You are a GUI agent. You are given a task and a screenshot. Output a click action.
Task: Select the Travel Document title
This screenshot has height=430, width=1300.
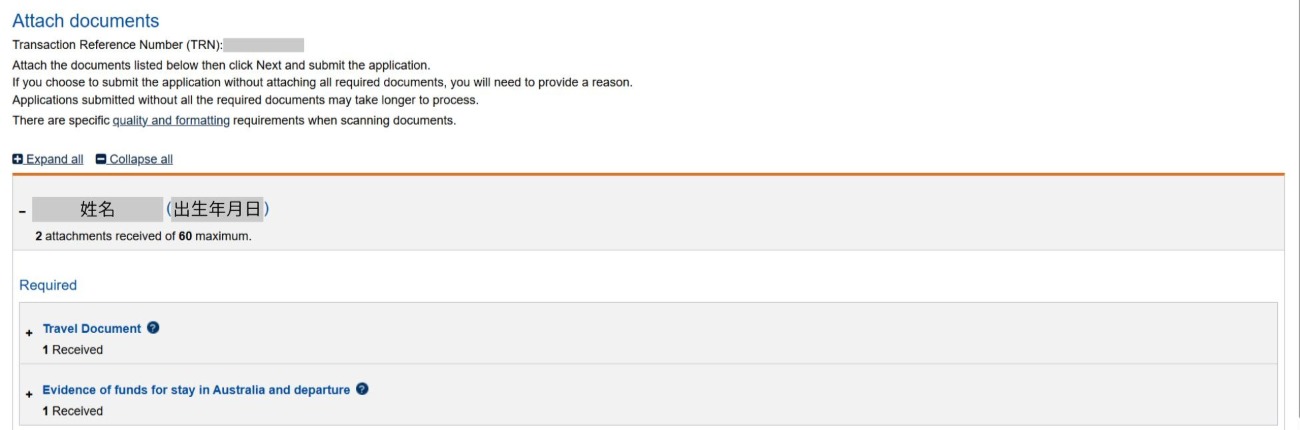tap(92, 328)
